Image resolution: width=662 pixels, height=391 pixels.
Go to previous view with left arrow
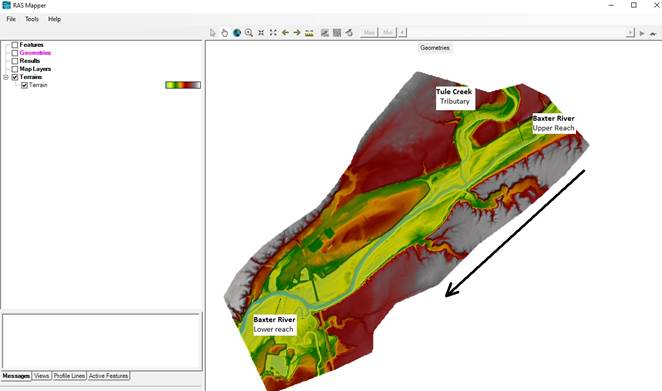click(x=285, y=33)
